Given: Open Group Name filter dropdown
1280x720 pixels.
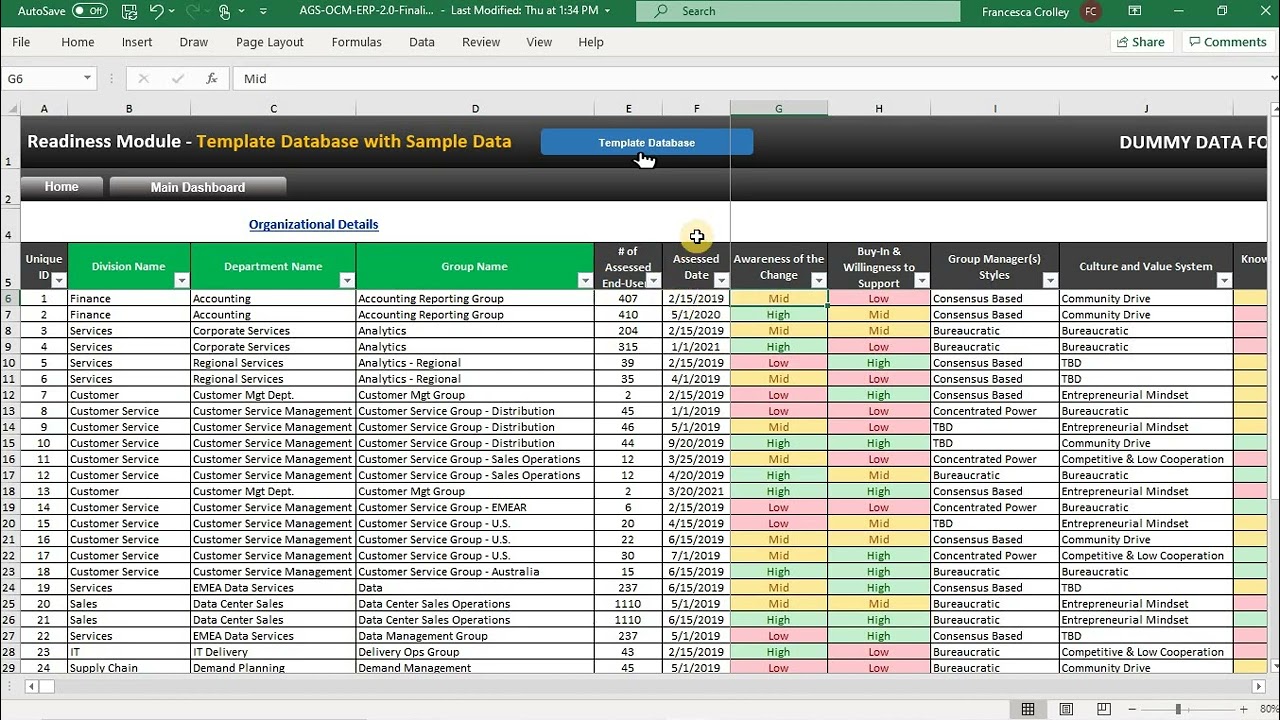Looking at the screenshot, I should point(585,281).
